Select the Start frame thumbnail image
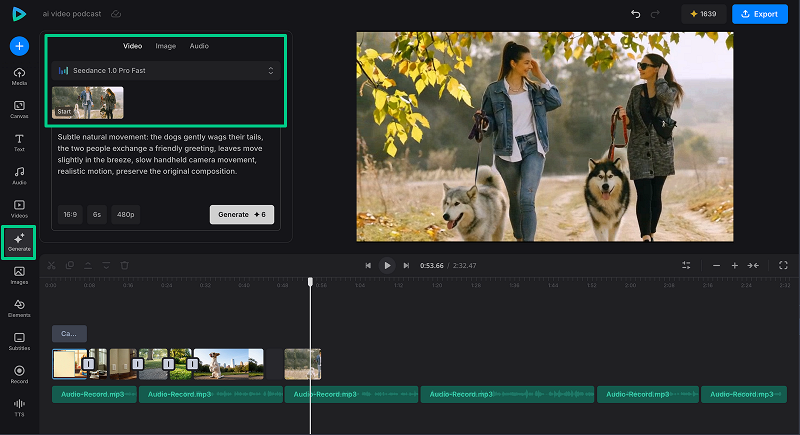 (88, 103)
